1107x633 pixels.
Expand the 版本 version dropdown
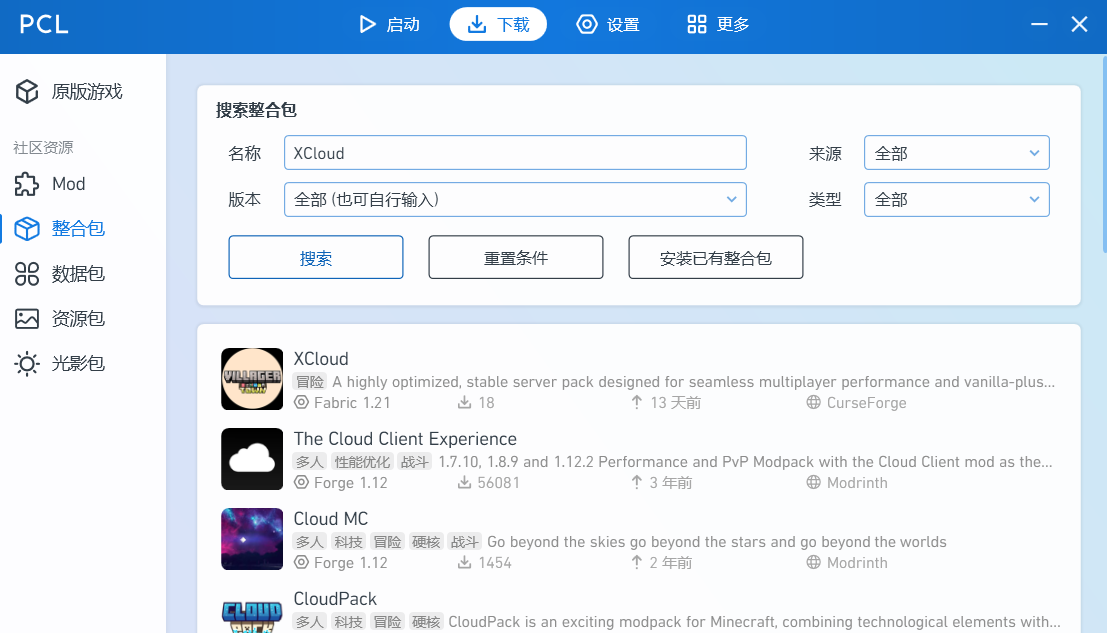[515, 200]
